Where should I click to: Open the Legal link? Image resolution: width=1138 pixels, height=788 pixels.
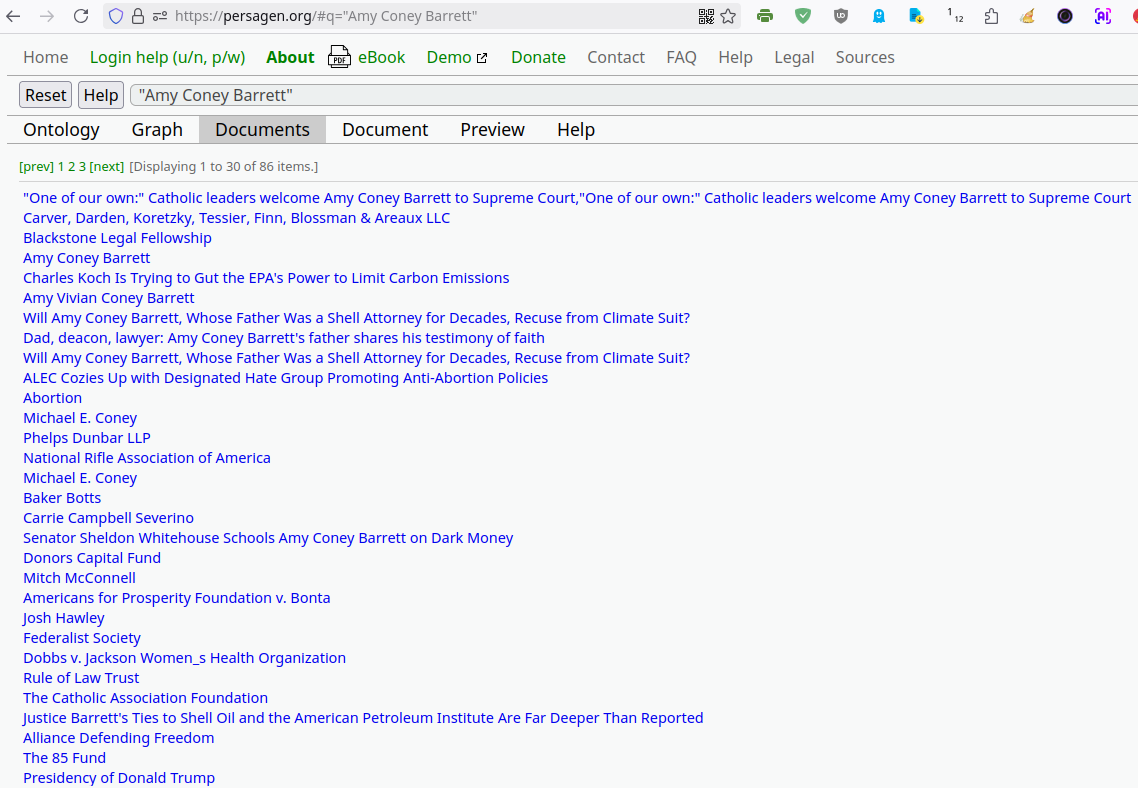[x=794, y=57]
